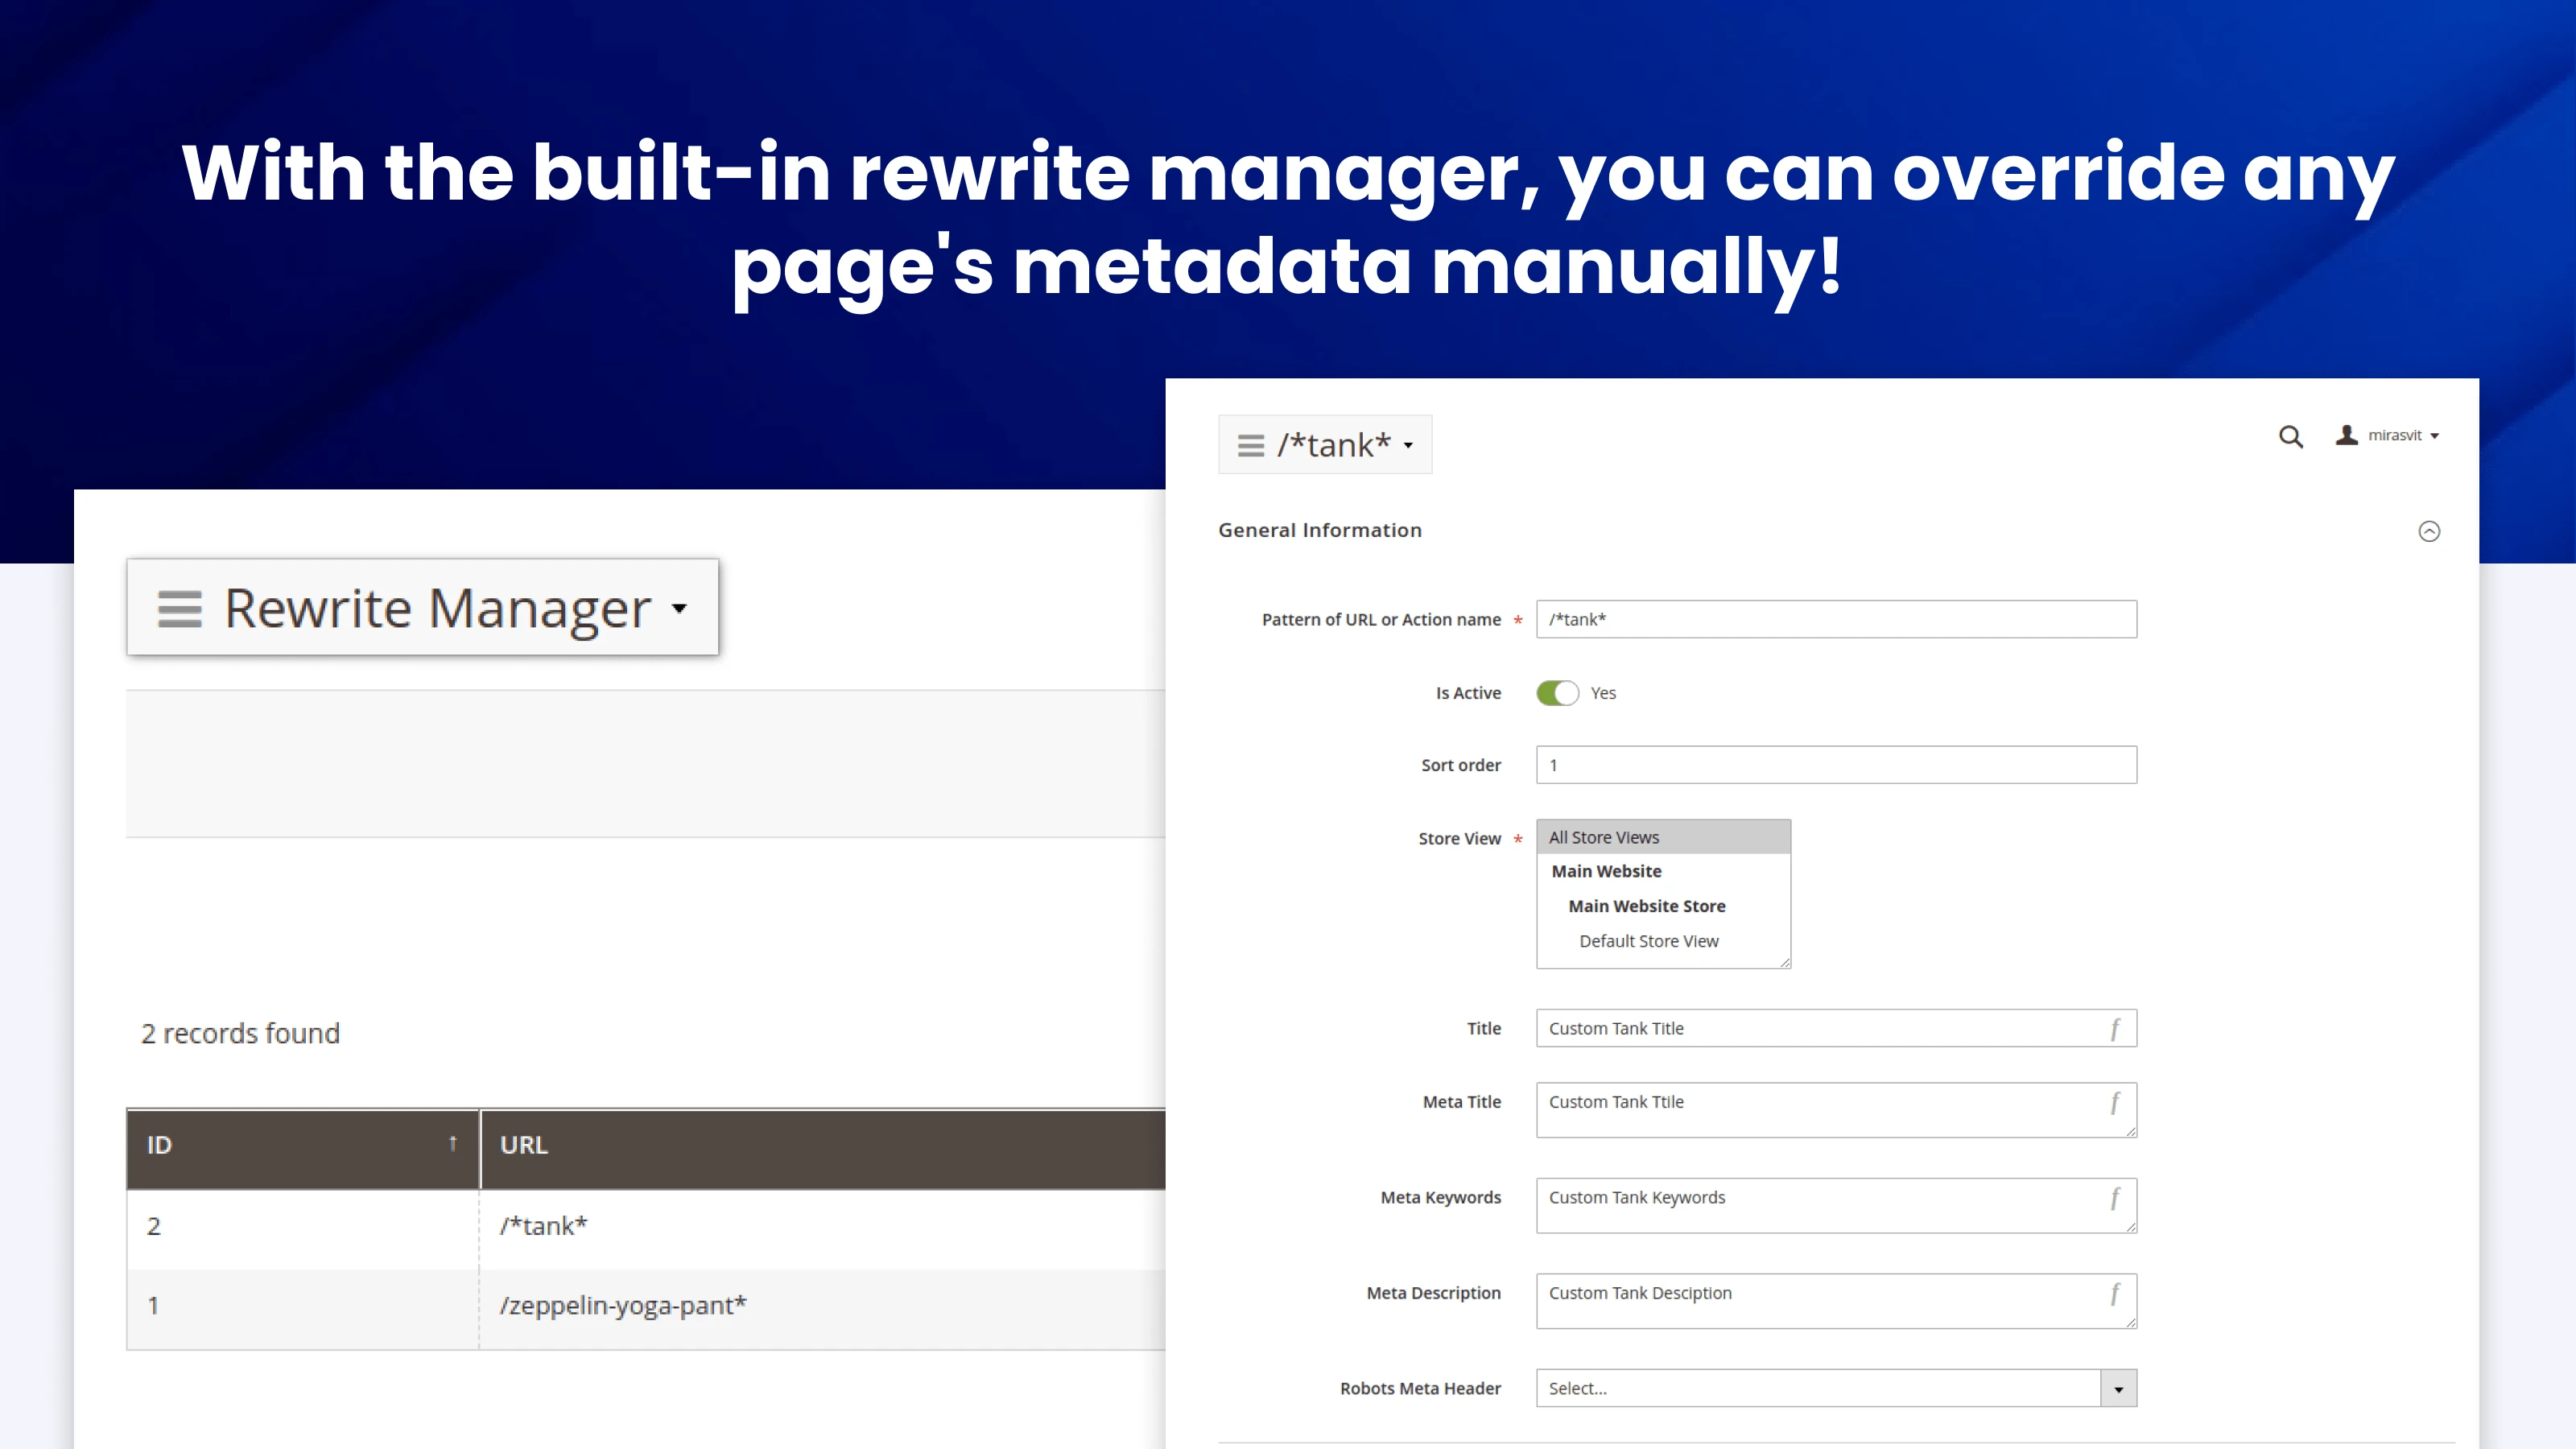Click the hamburger icon beside /*tank* heading
The image size is (2576, 1449).
pos(1250,444)
